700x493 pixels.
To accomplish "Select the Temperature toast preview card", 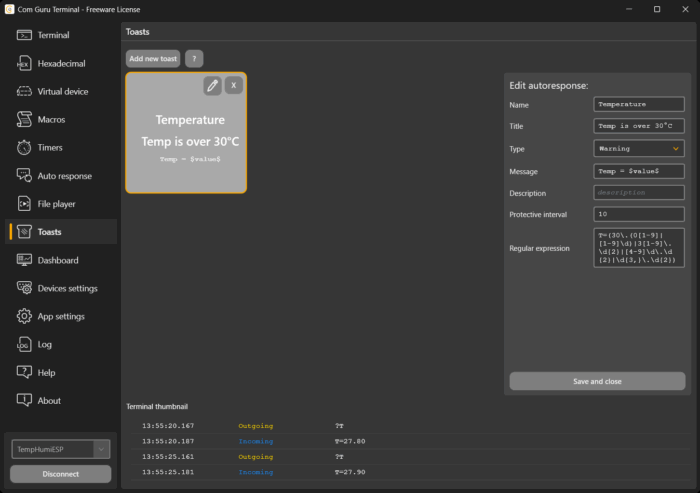I will (186, 140).
